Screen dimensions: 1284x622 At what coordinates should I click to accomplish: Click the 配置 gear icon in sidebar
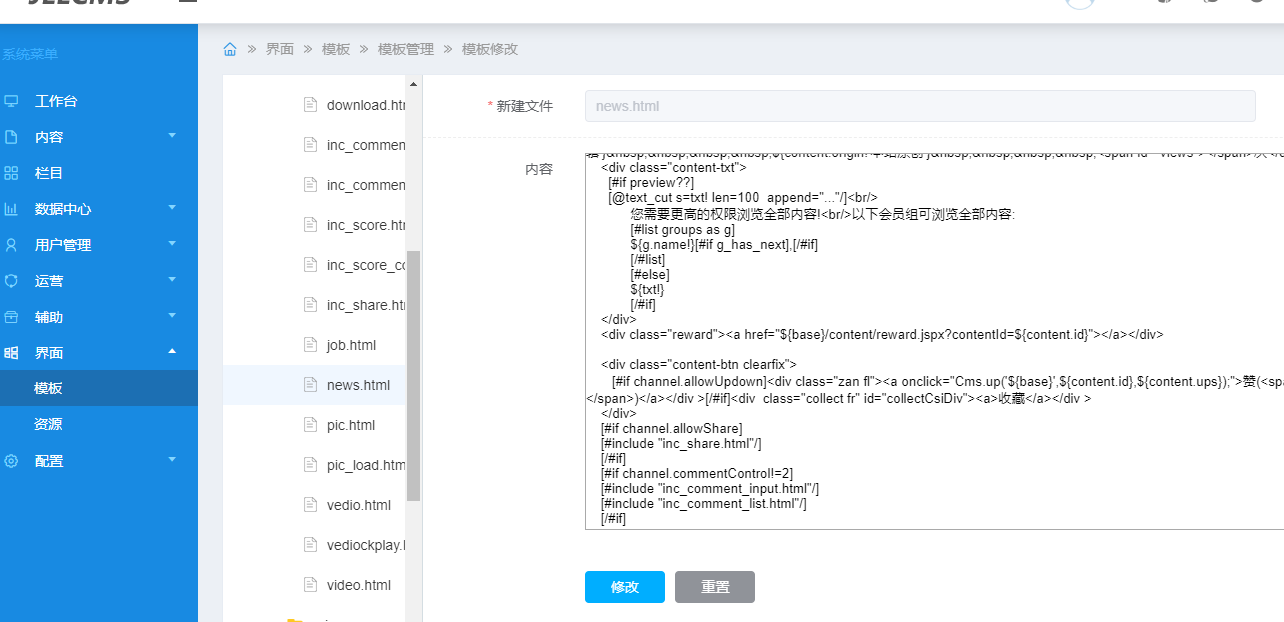click(x=11, y=461)
